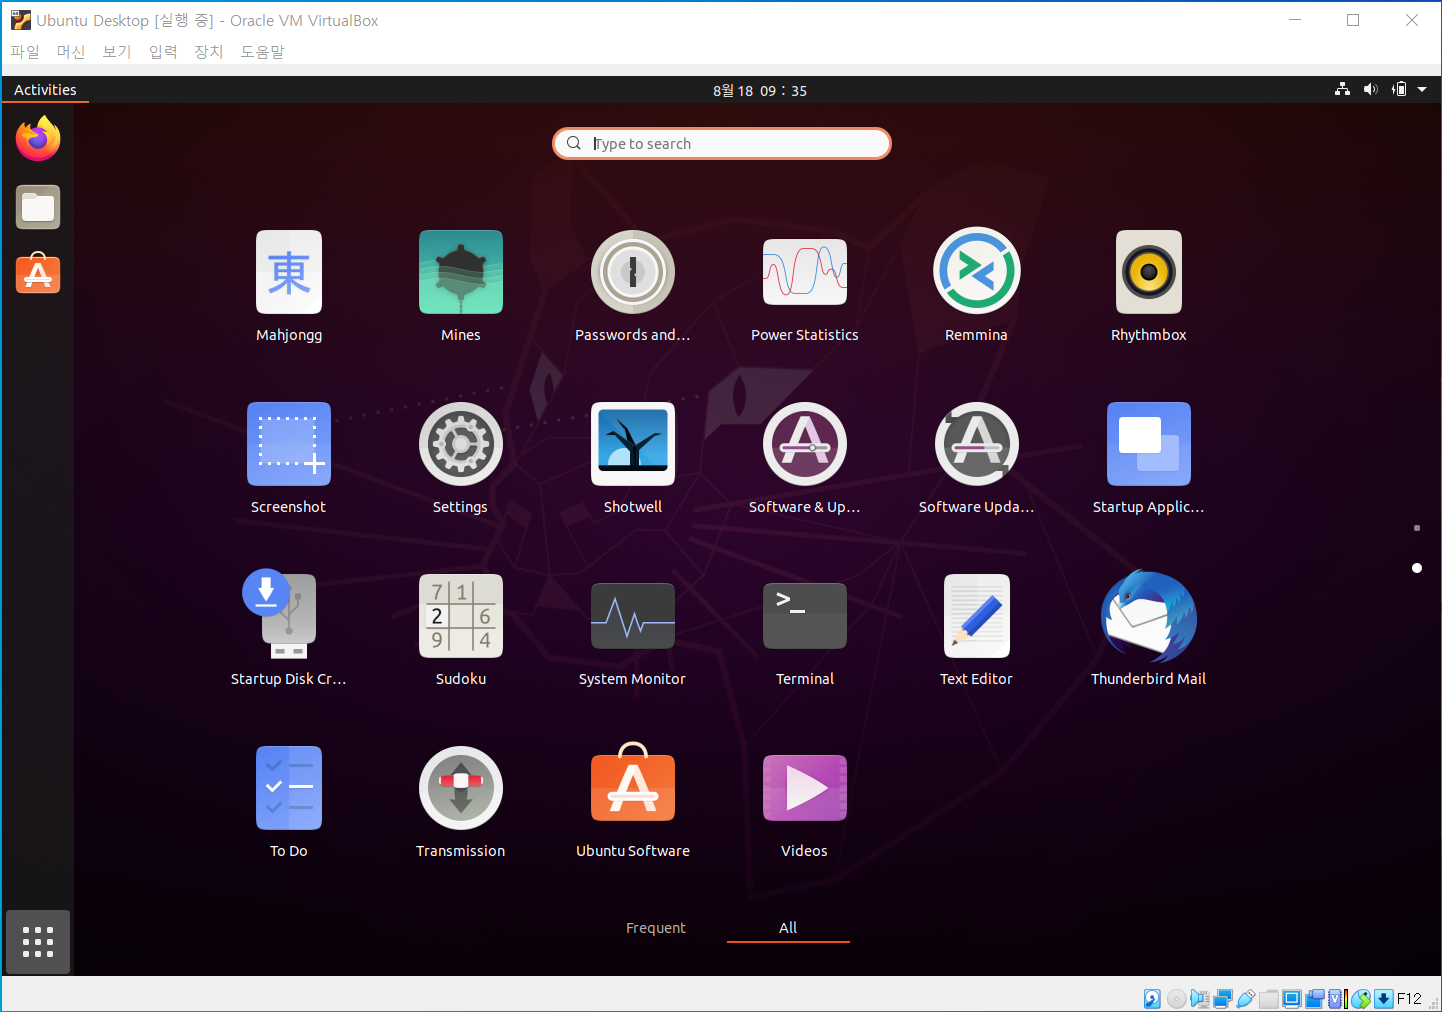Open the VirtualBox 장치 menu
Screen dimensions: 1442x1012
coord(209,52)
